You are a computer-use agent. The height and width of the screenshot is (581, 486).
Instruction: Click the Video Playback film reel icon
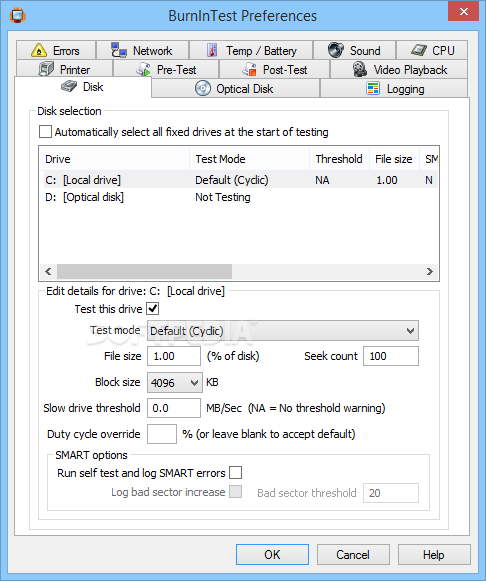coord(359,69)
